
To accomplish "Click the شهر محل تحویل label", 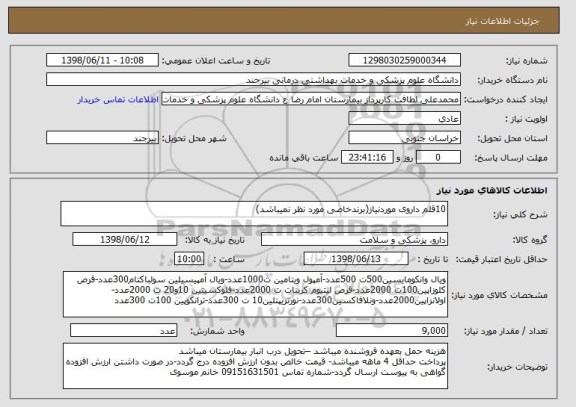I will [x=194, y=138].
